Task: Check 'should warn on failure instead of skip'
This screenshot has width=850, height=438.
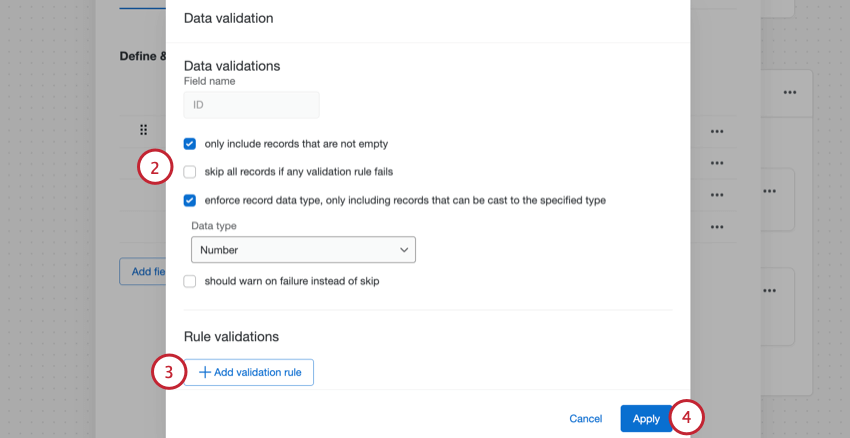Action: click(x=190, y=281)
